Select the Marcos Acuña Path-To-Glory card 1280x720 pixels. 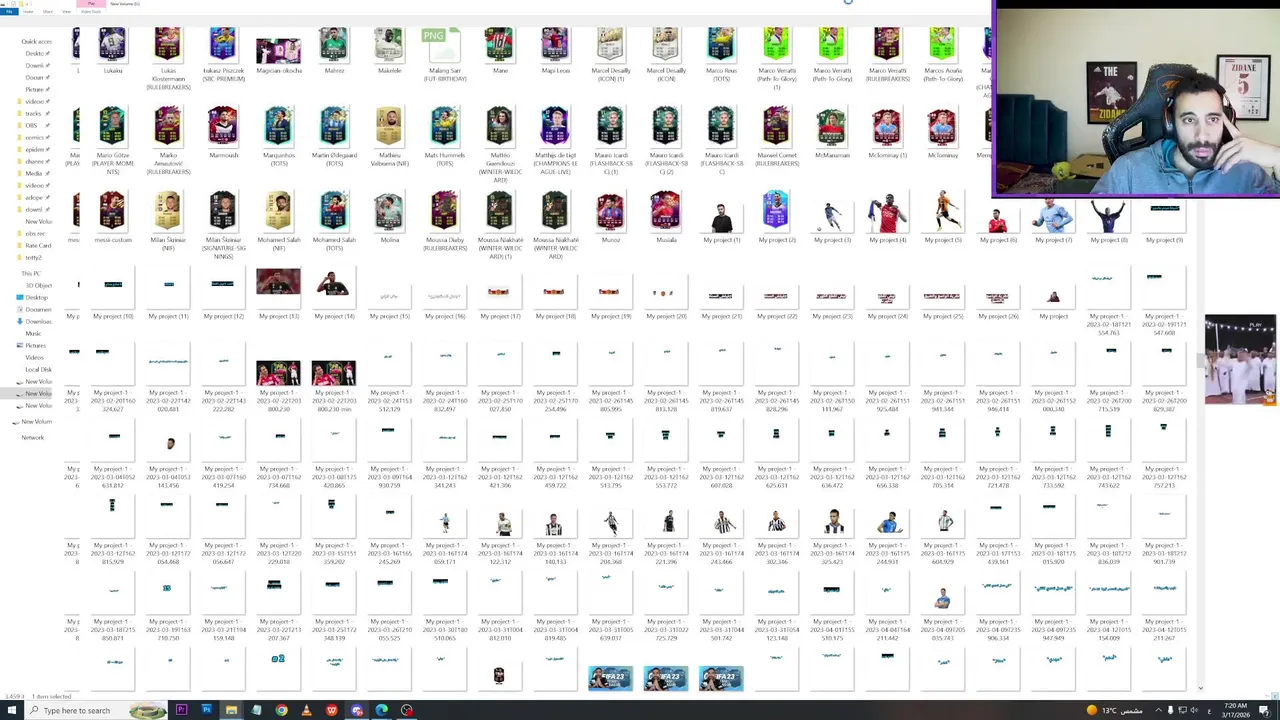942,54
